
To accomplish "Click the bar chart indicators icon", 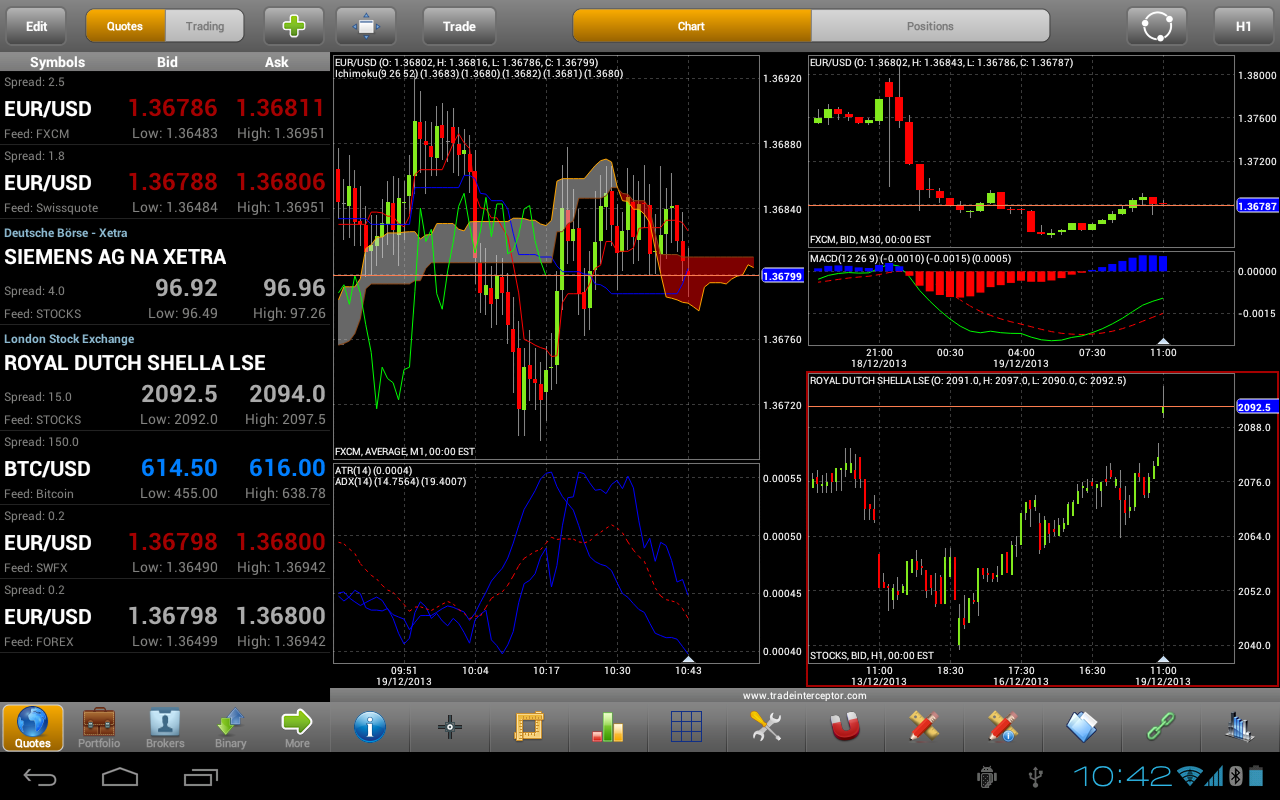I will point(608,727).
